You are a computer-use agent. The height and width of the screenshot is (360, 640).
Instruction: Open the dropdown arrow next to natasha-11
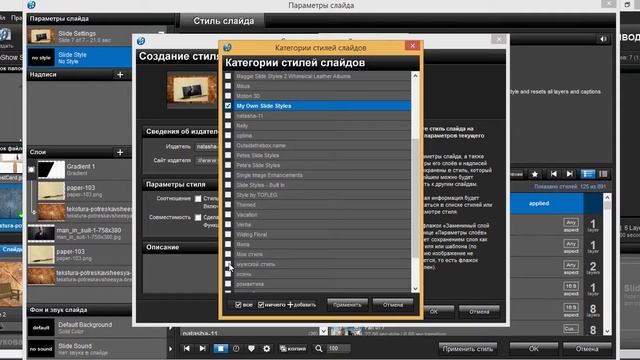click(324, 331)
